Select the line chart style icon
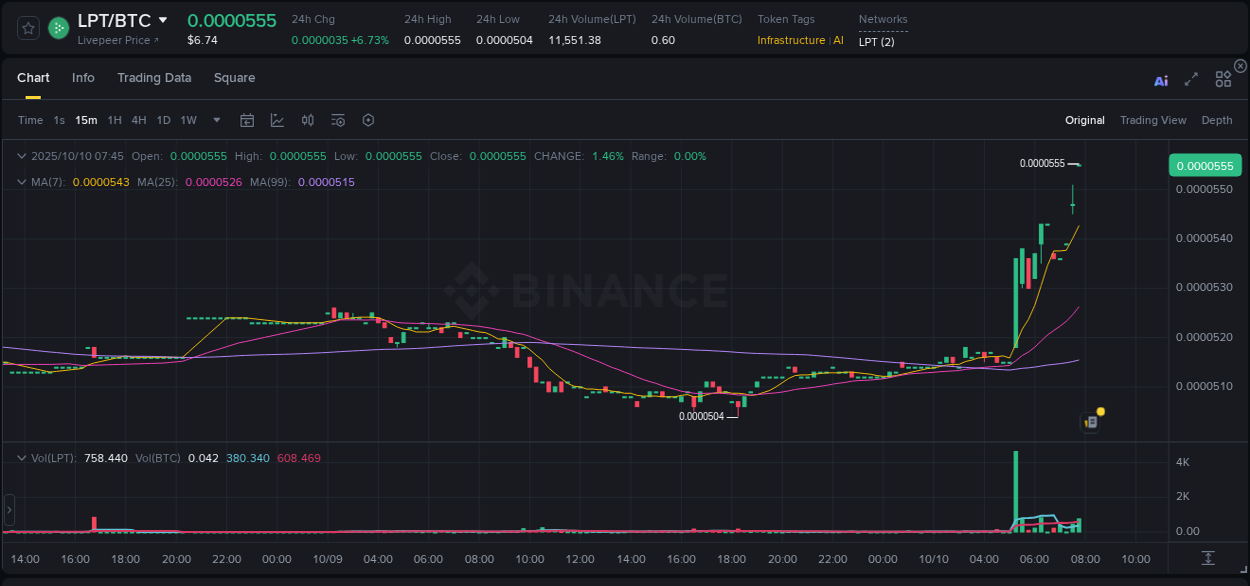The image size is (1250, 586). tap(277, 119)
